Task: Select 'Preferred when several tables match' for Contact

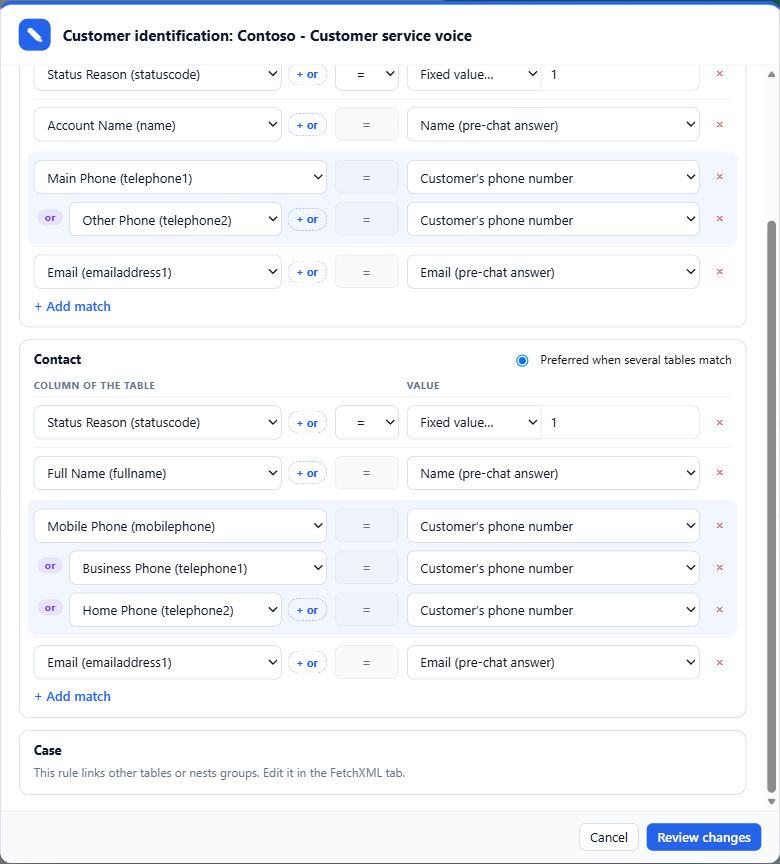Action: (522, 360)
